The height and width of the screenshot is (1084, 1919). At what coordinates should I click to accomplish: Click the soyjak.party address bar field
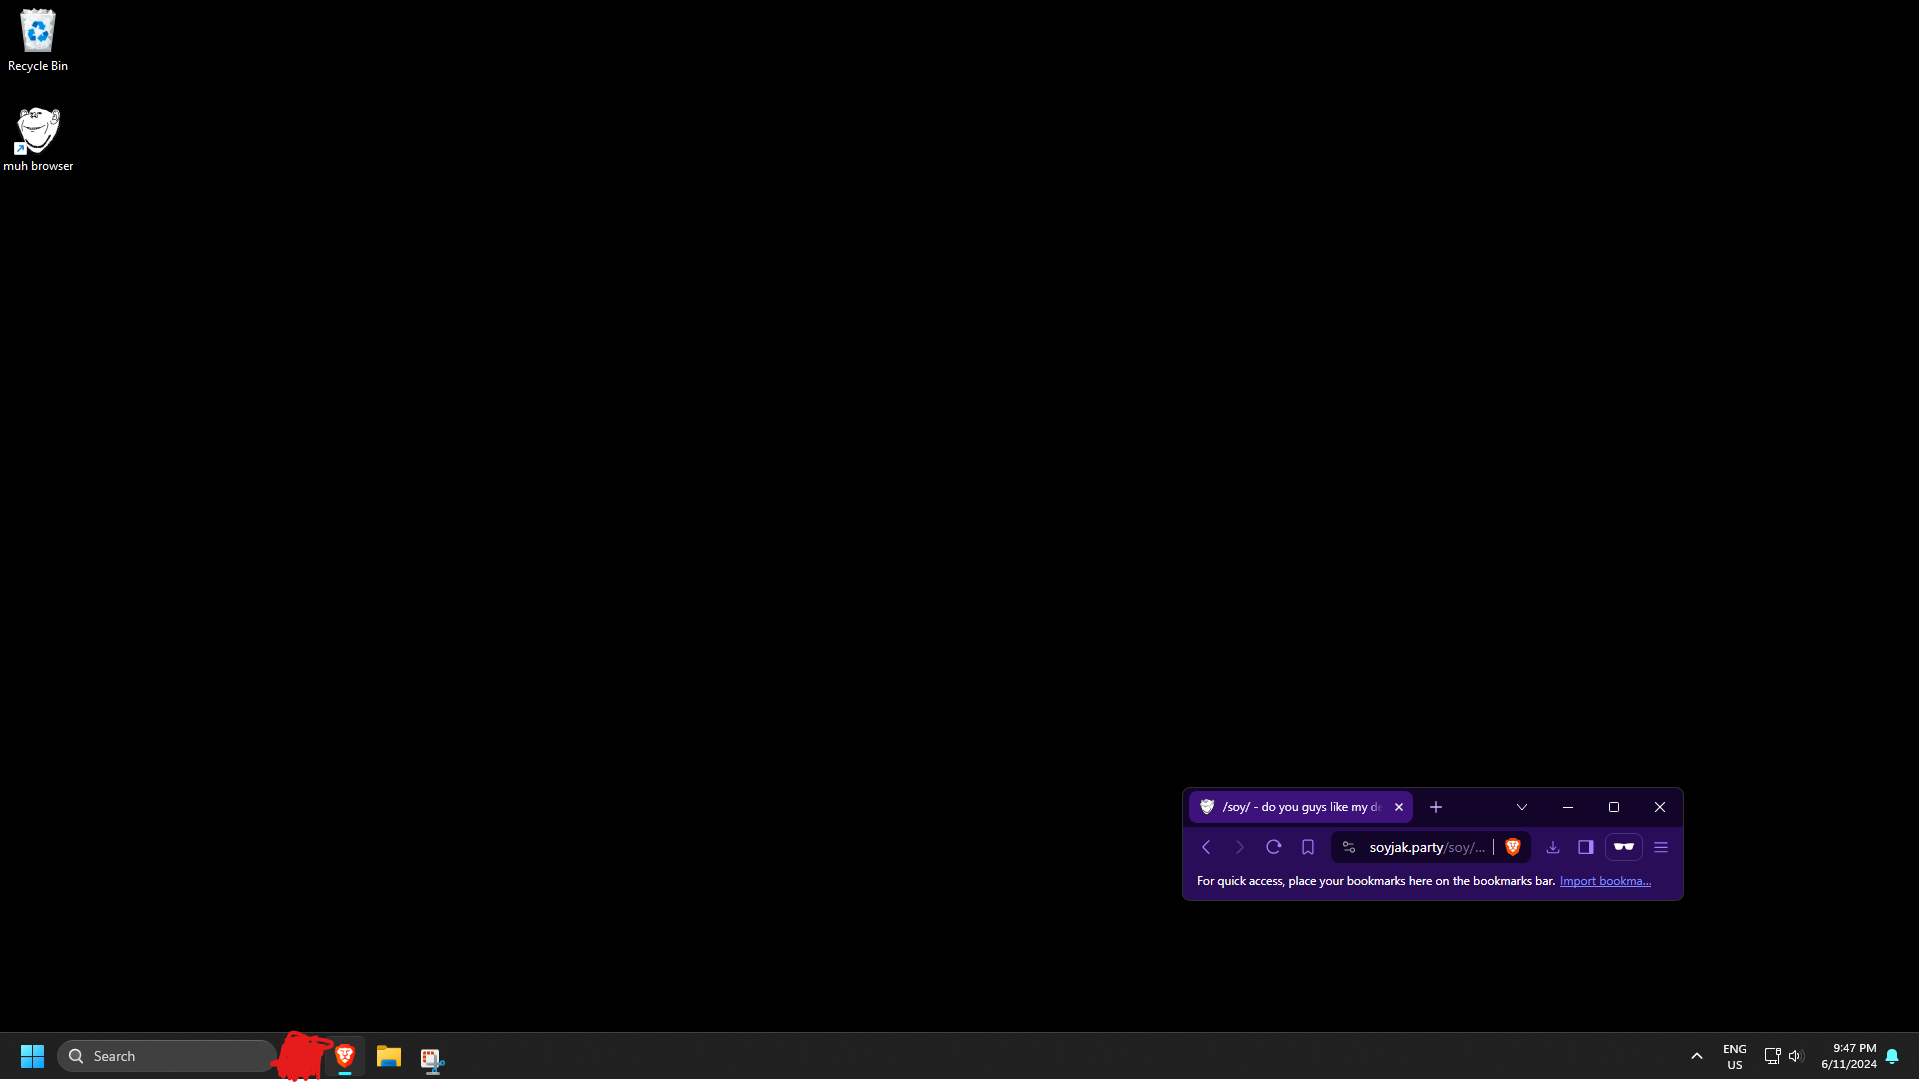pos(1426,847)
